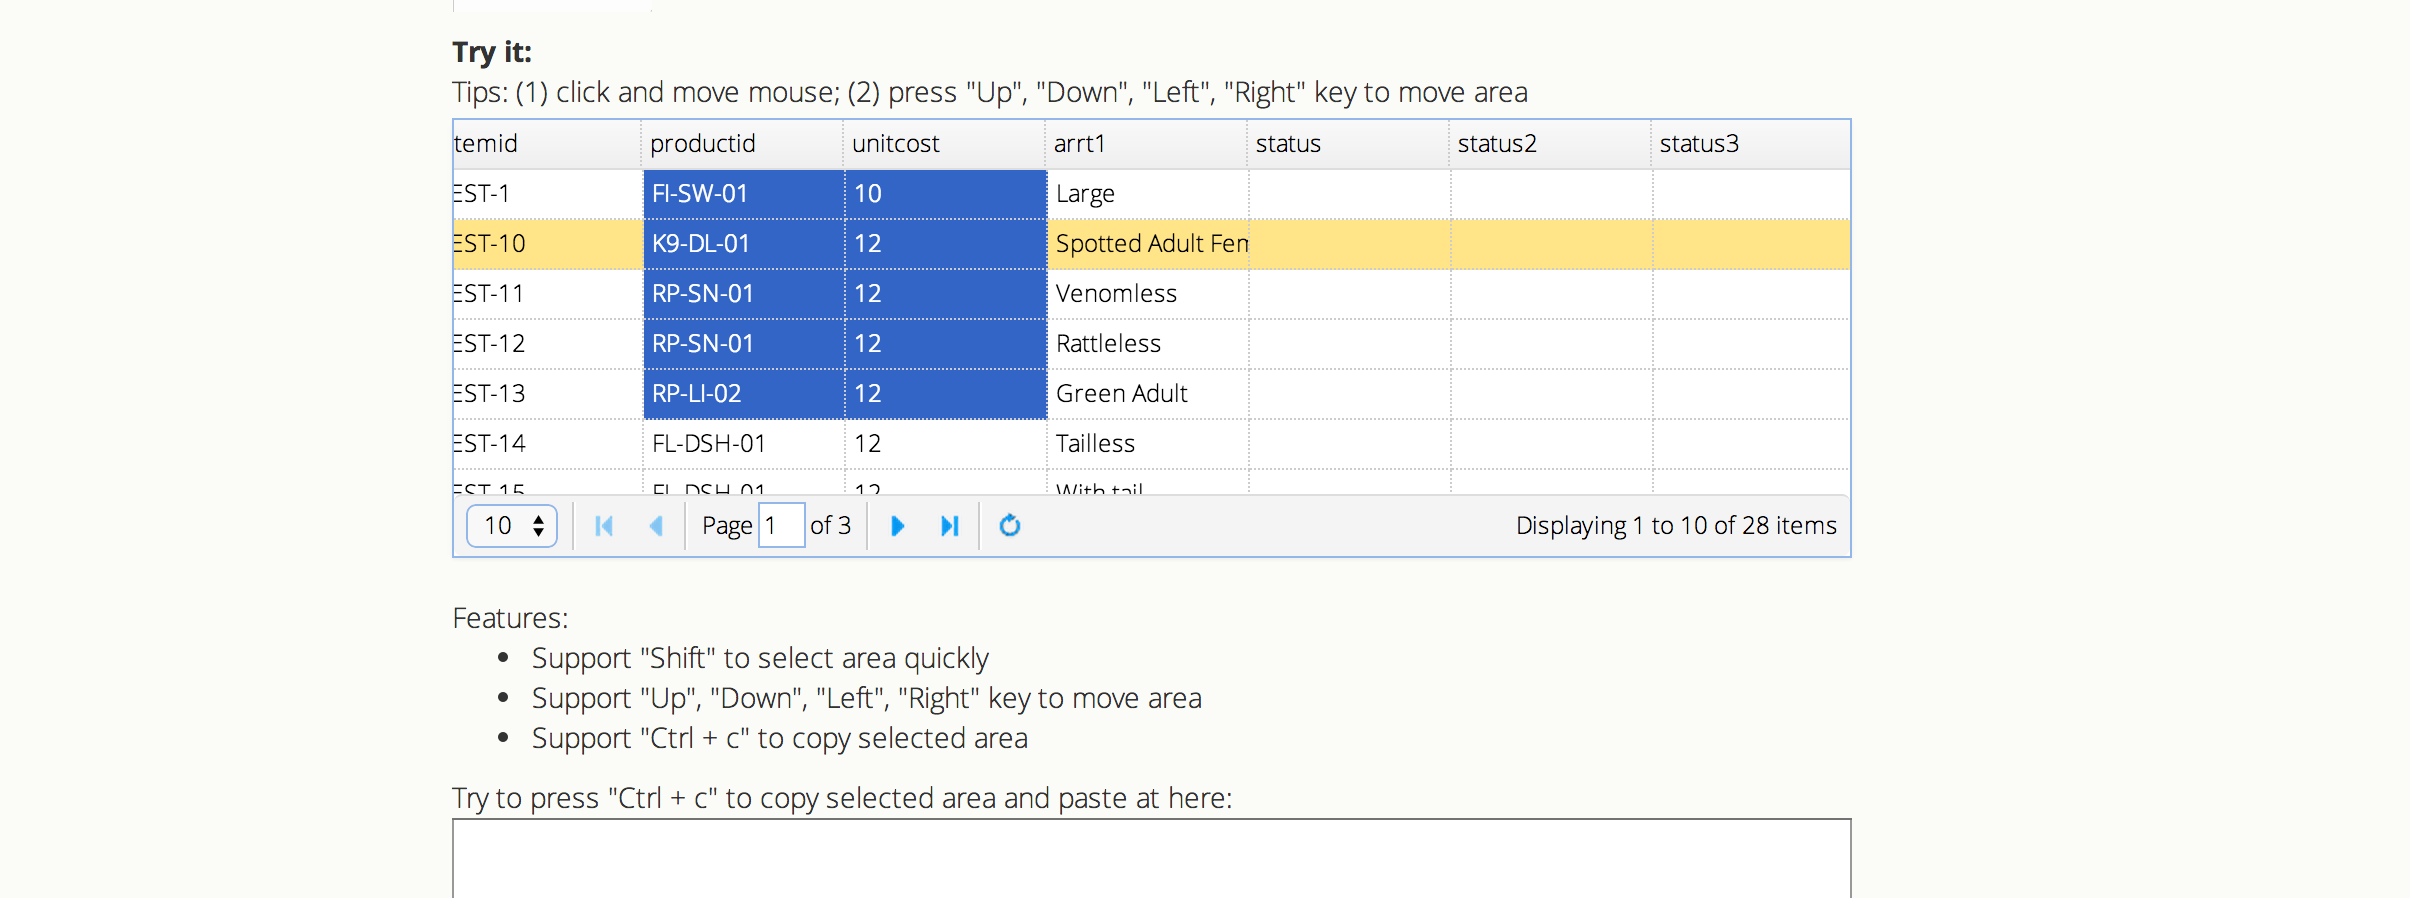Click the previous page arrow

click(656, 526)
